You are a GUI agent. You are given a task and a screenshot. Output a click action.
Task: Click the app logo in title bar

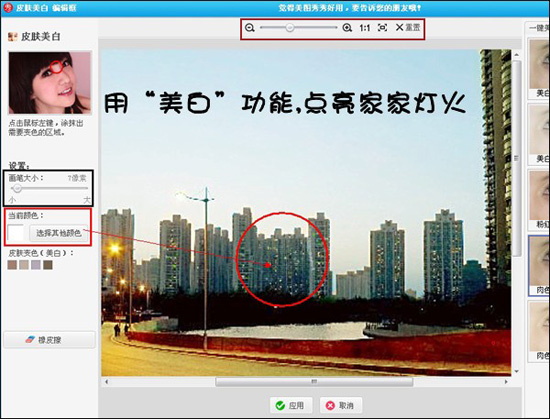[x=7, y=7]
